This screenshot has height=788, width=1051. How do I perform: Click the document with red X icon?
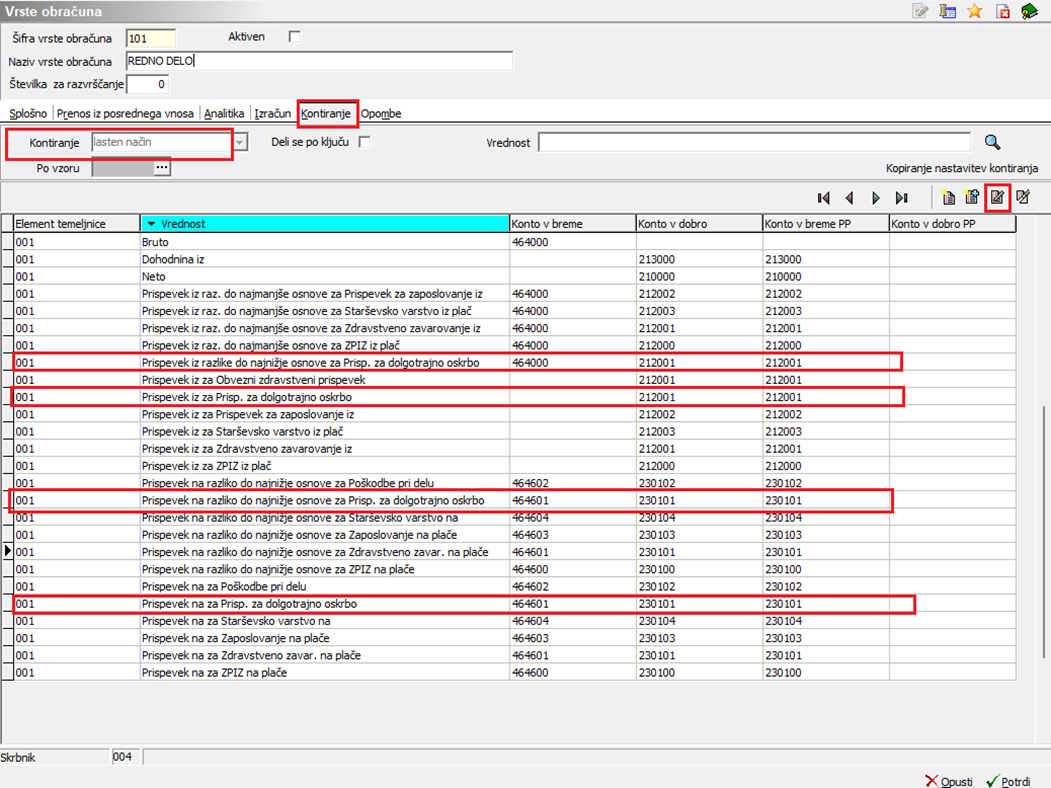click(1003, 11)
